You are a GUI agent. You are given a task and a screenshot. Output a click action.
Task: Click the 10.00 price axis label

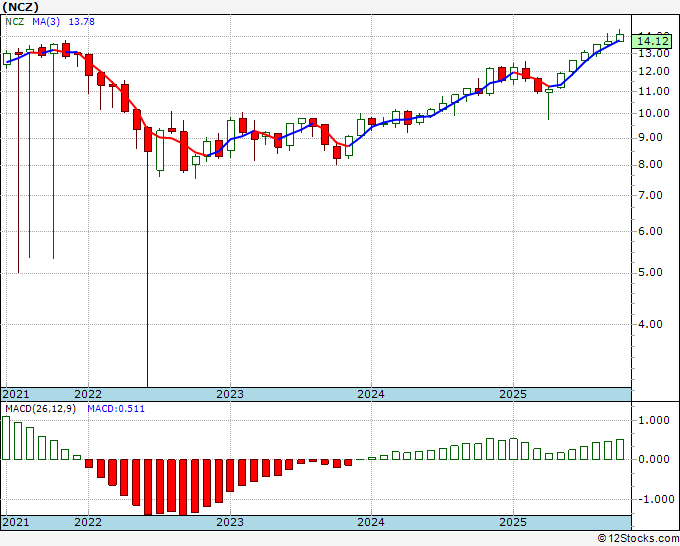pos(654,114)
